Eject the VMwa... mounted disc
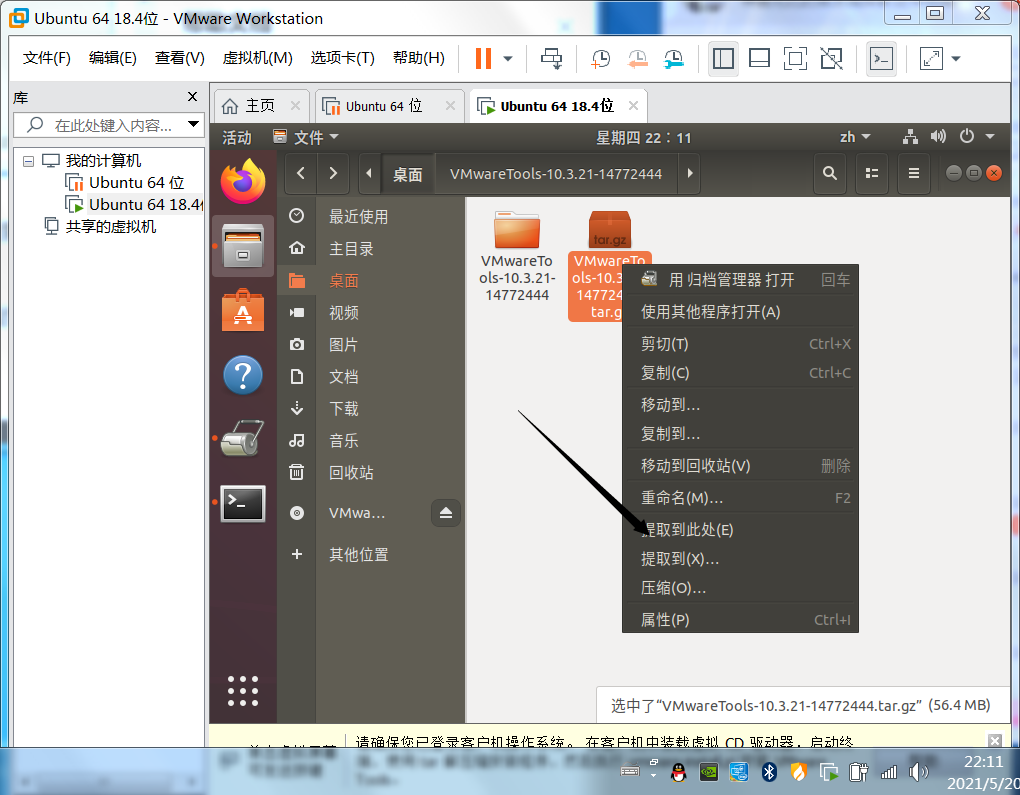The width and height of the screenshot is (1020, 795). click(x=446, y=513)
